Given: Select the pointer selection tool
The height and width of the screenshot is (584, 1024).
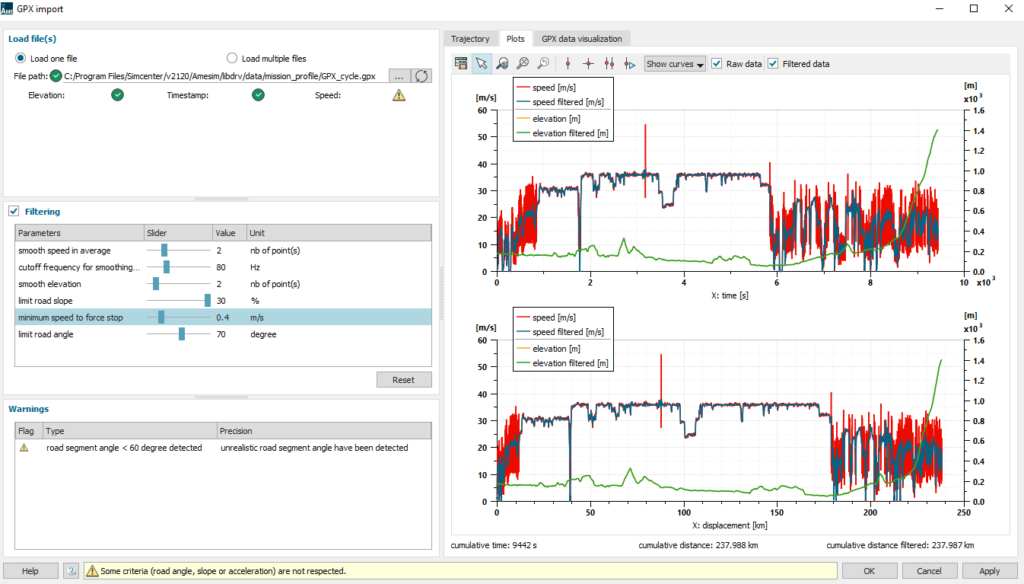Looking at the screenshot, I should coord(481,63).
